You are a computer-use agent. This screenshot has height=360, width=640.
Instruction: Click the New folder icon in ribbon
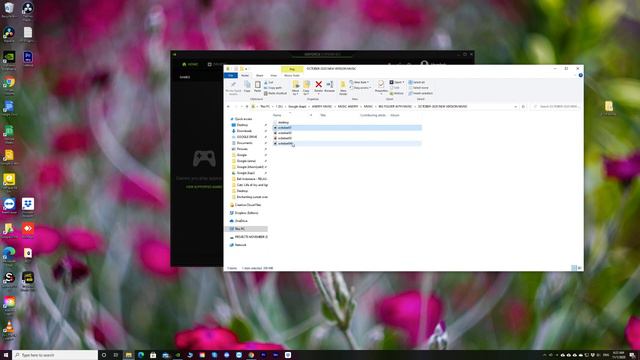(x=343, y=87)
